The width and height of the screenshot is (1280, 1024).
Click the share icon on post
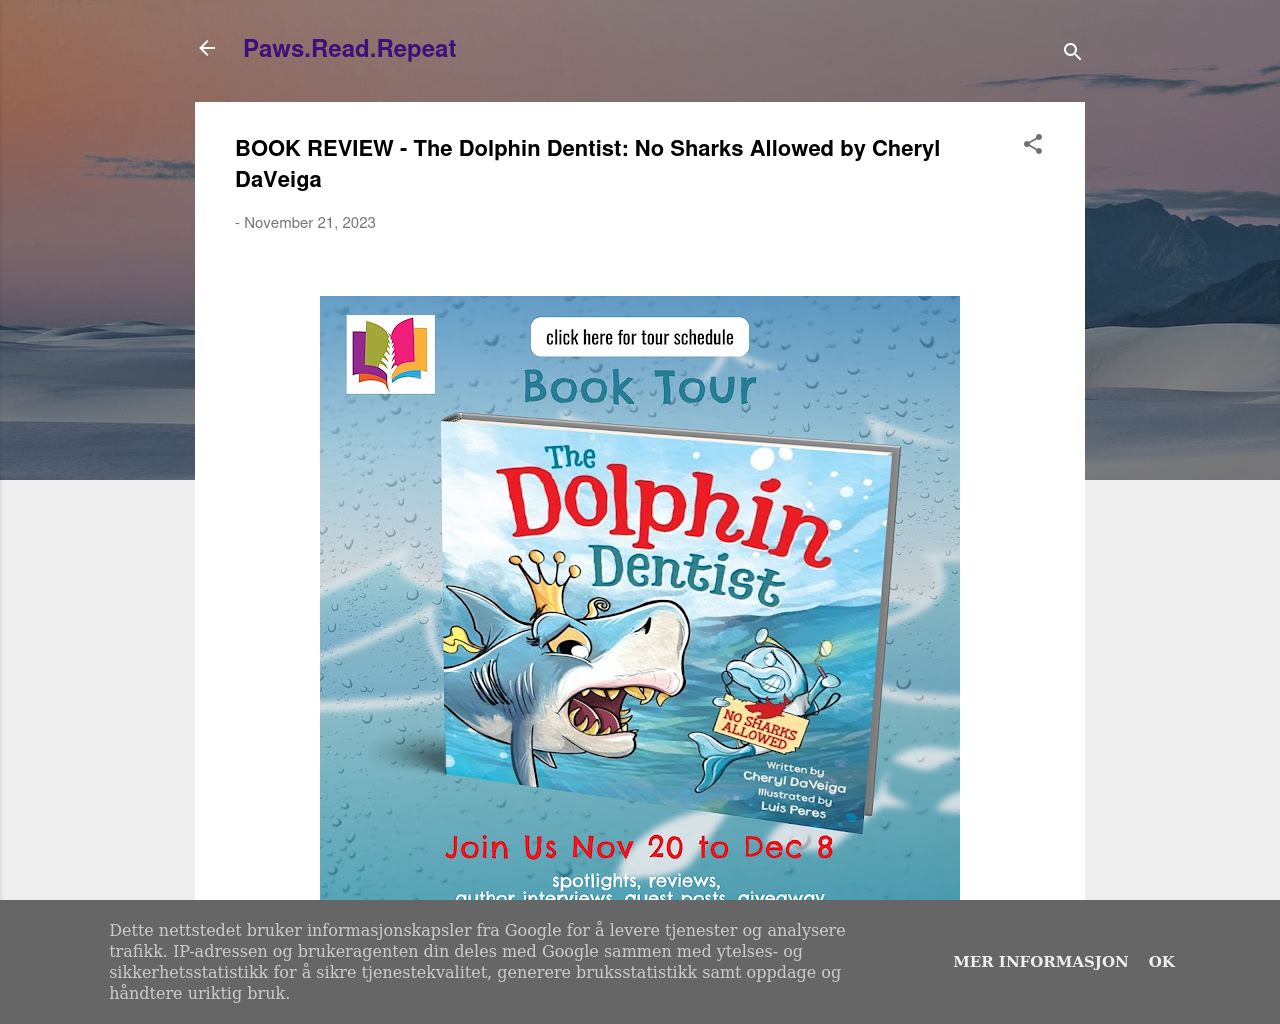pos(1033,144)
